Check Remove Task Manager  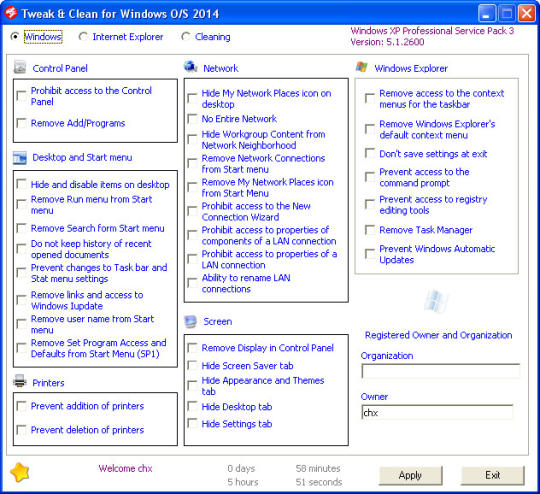[x=370, y=230]
